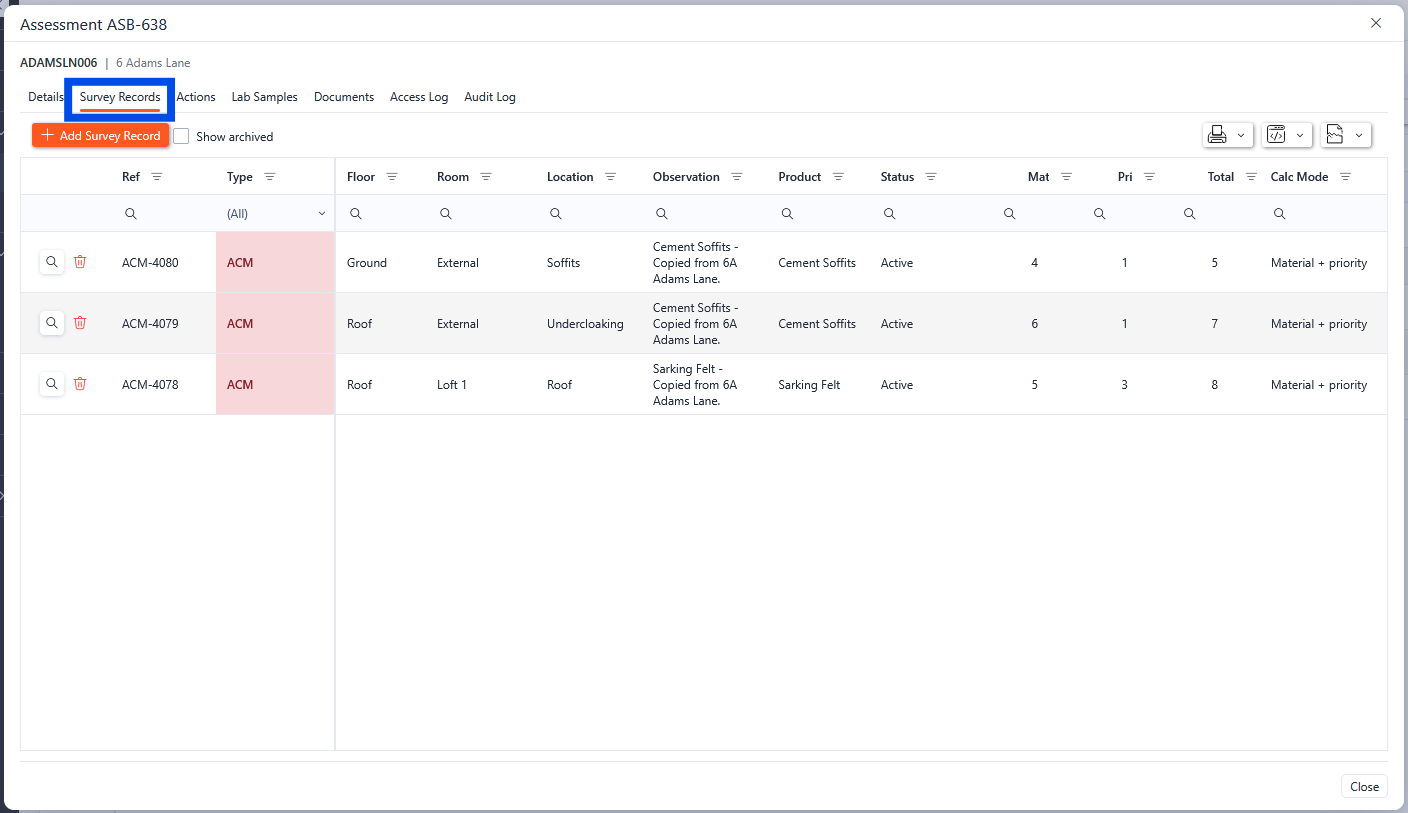Enable the Show archived checkbox
Image resolution: width=1408 pixels, height=813 pixels.
pyautogui.click(x=182, y=136)
